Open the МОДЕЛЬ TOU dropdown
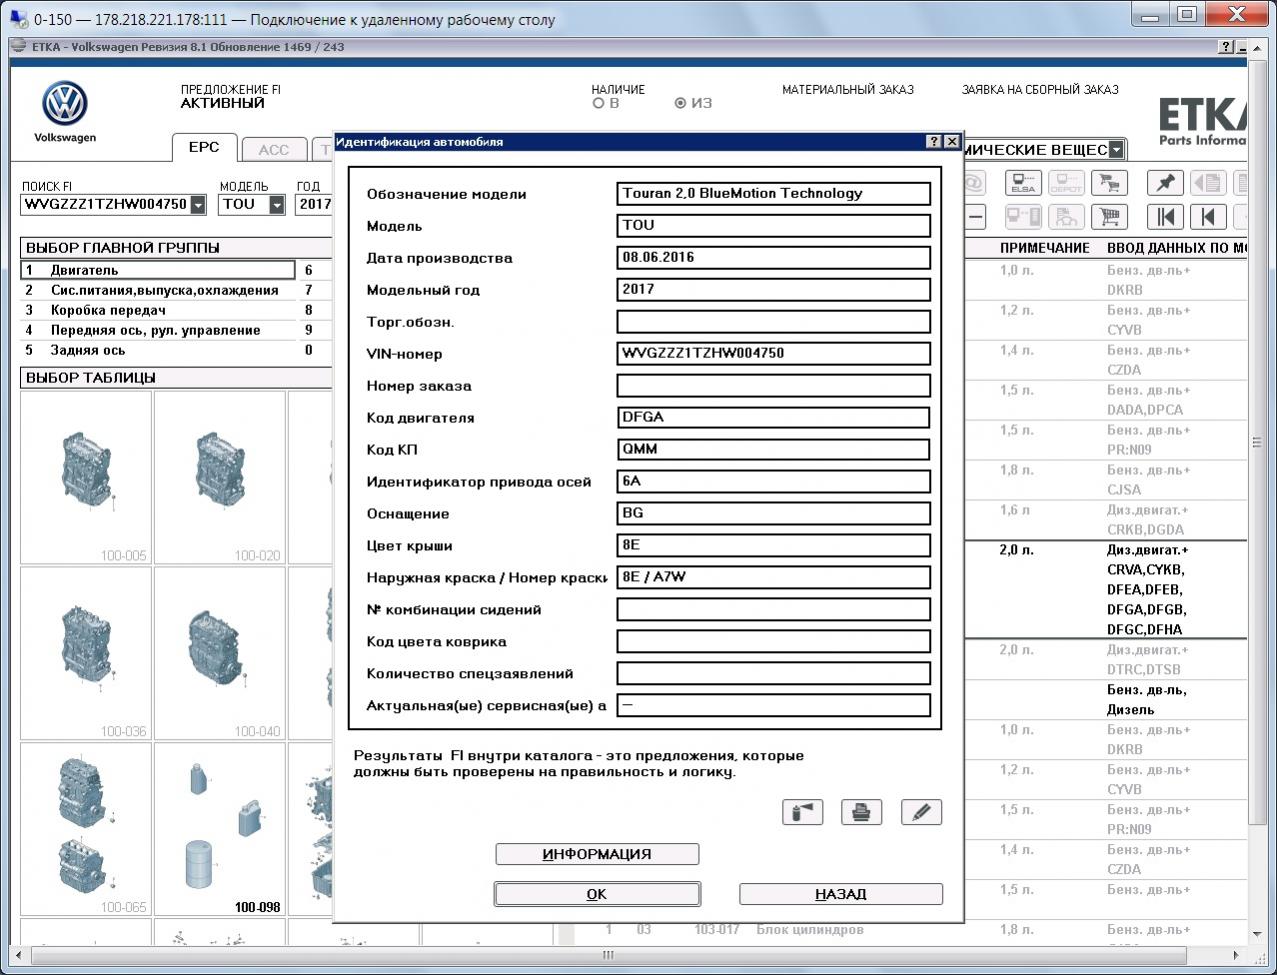The width and height of the screenshot is (1277, 975). 277,205
